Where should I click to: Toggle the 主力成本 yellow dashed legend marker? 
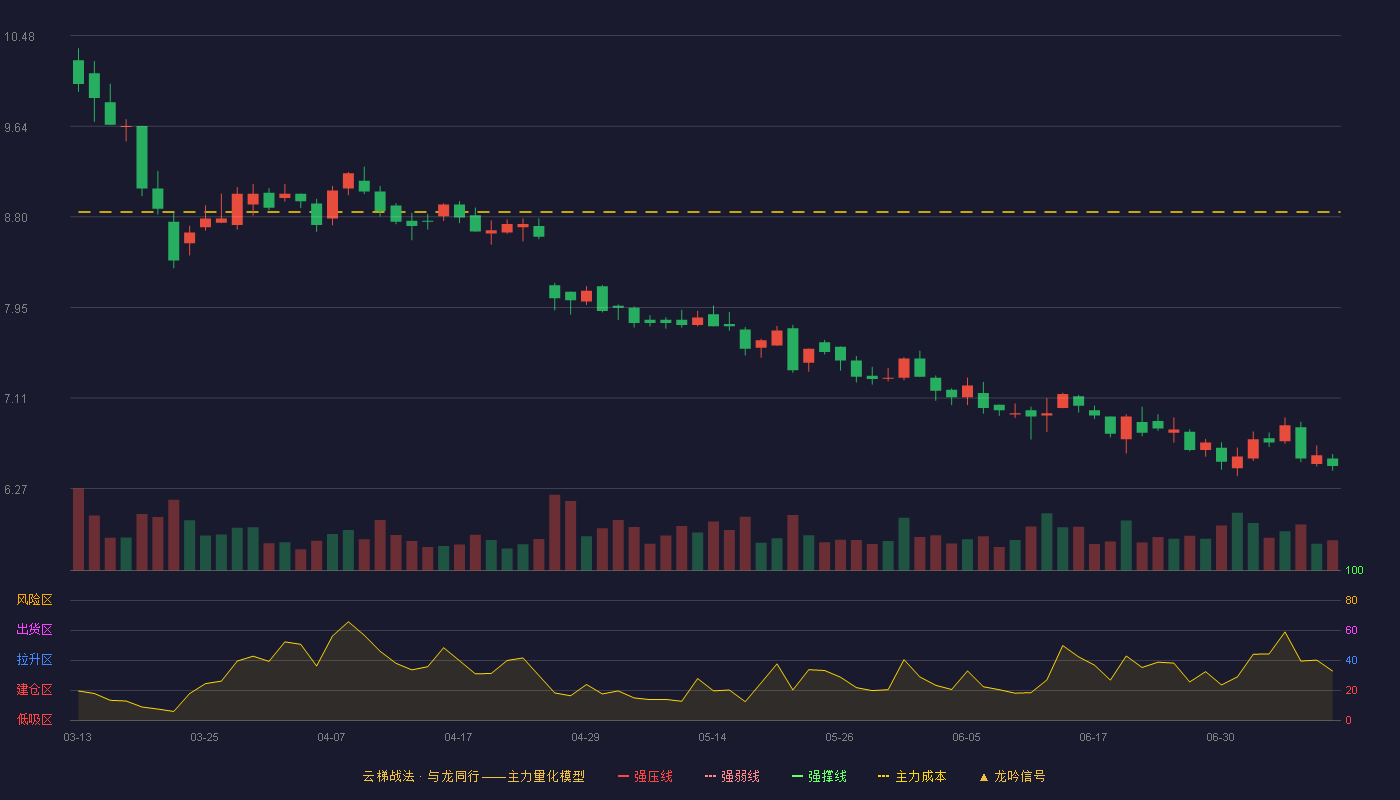pyautogui.click(x=884, y=777)
